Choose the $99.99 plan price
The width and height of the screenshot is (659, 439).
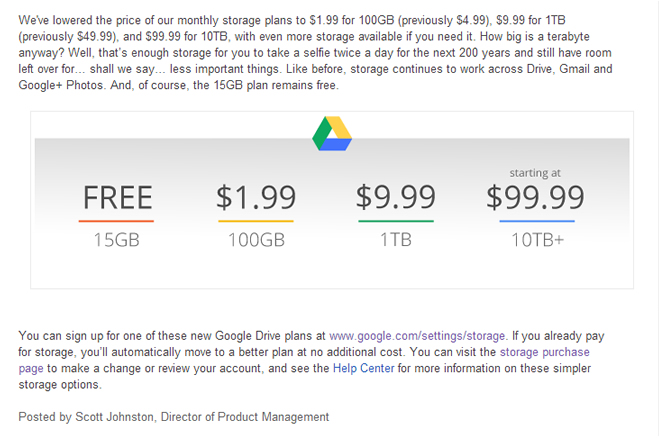click(535, 197)
